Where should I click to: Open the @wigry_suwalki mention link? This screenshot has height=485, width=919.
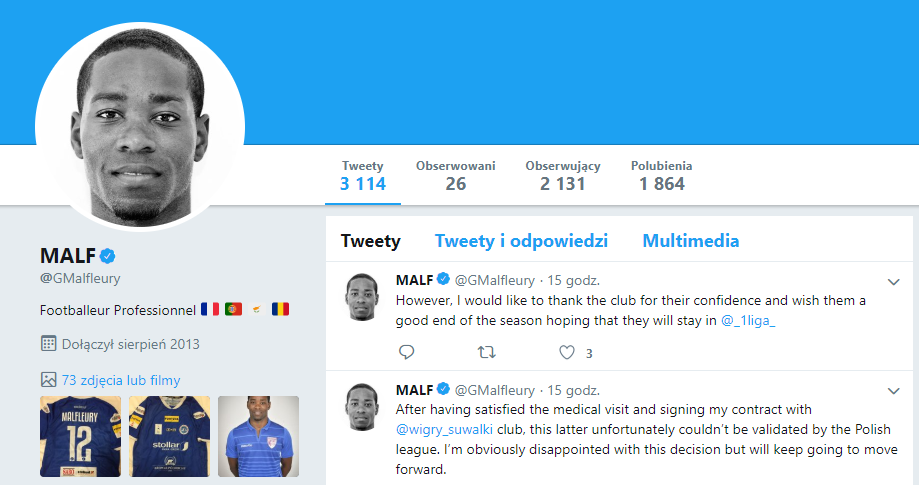coord(437,430)
